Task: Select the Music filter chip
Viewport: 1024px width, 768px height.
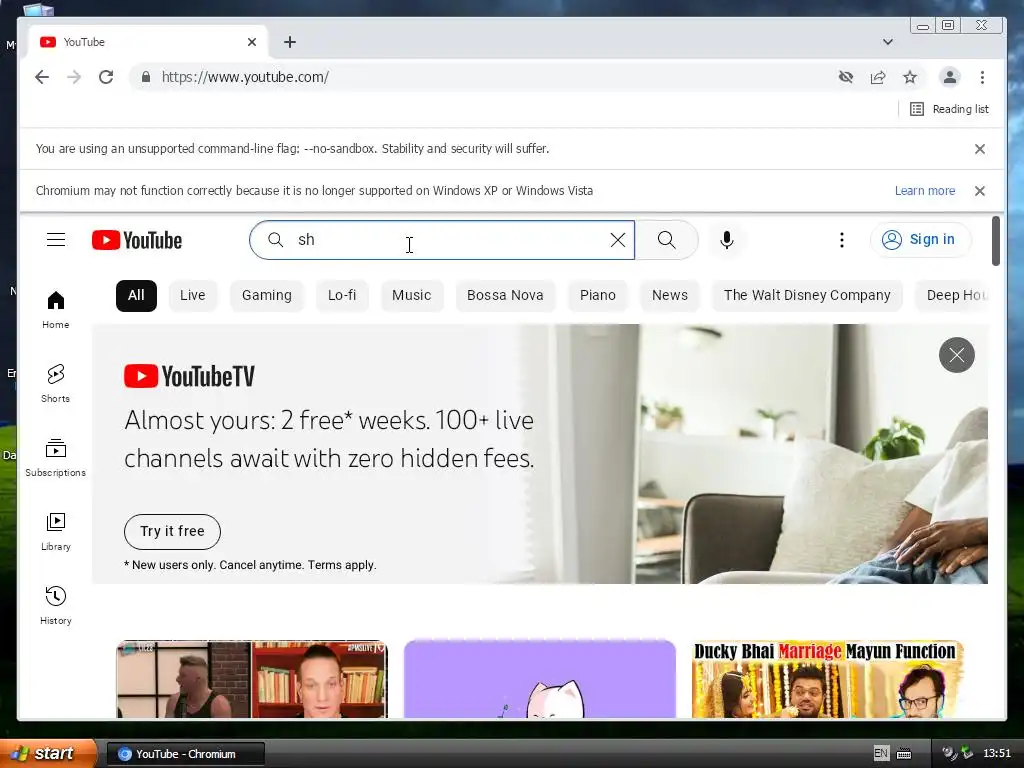Action: coord(411,295)
